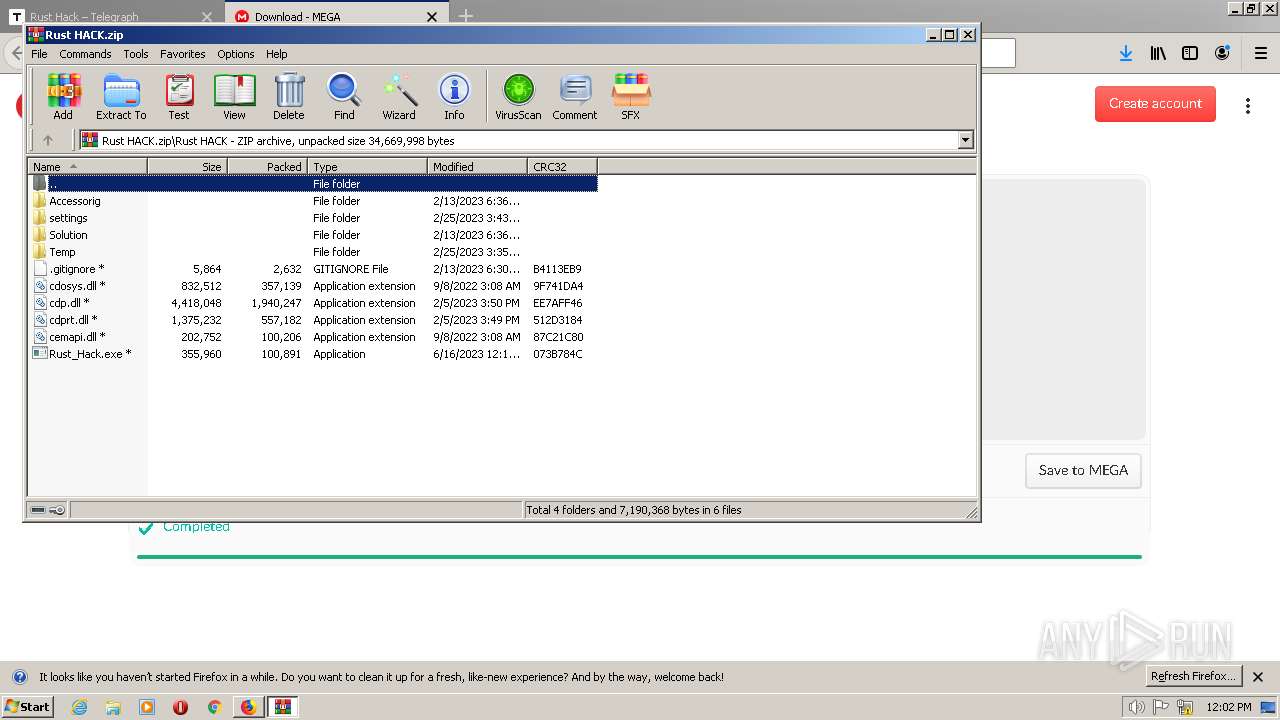Select the Accessorig folder
This screenshot has height=720, width=1280.
(x=75, y=201)
